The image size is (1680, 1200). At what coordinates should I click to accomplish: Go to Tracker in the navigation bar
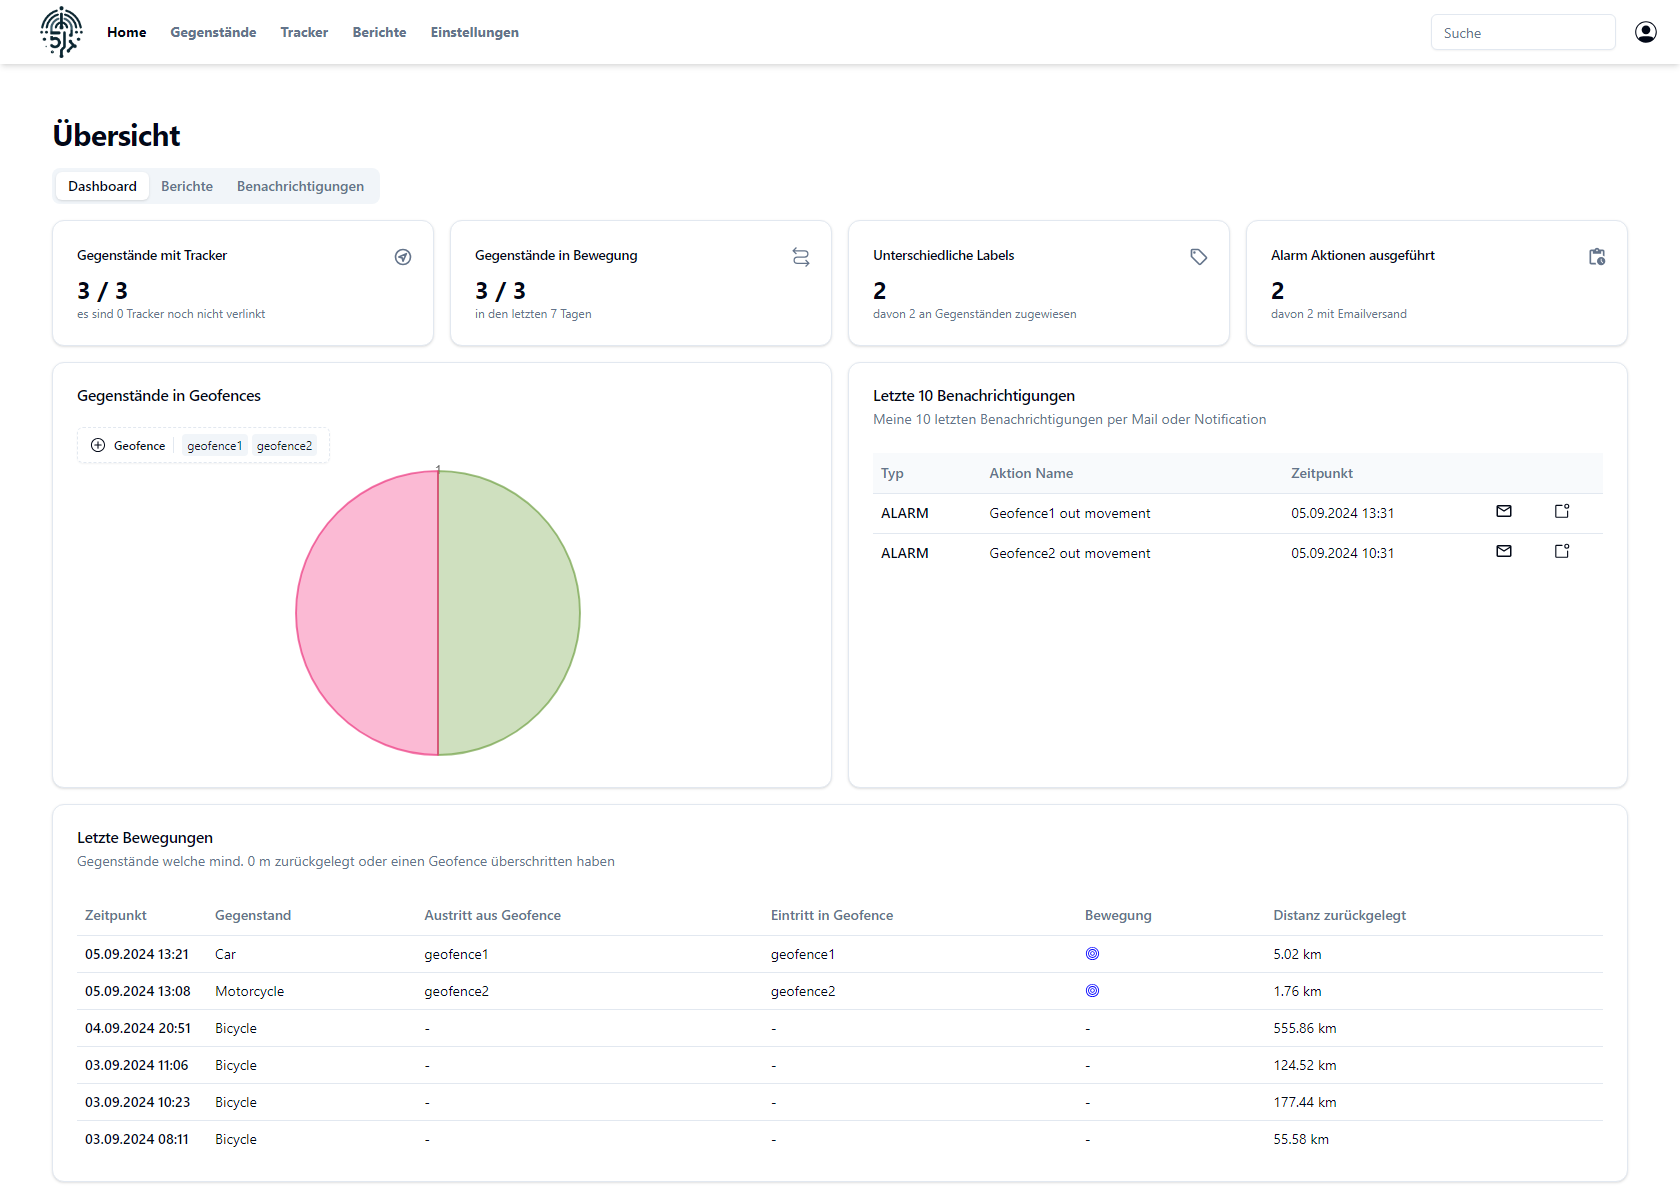[304, 32]
